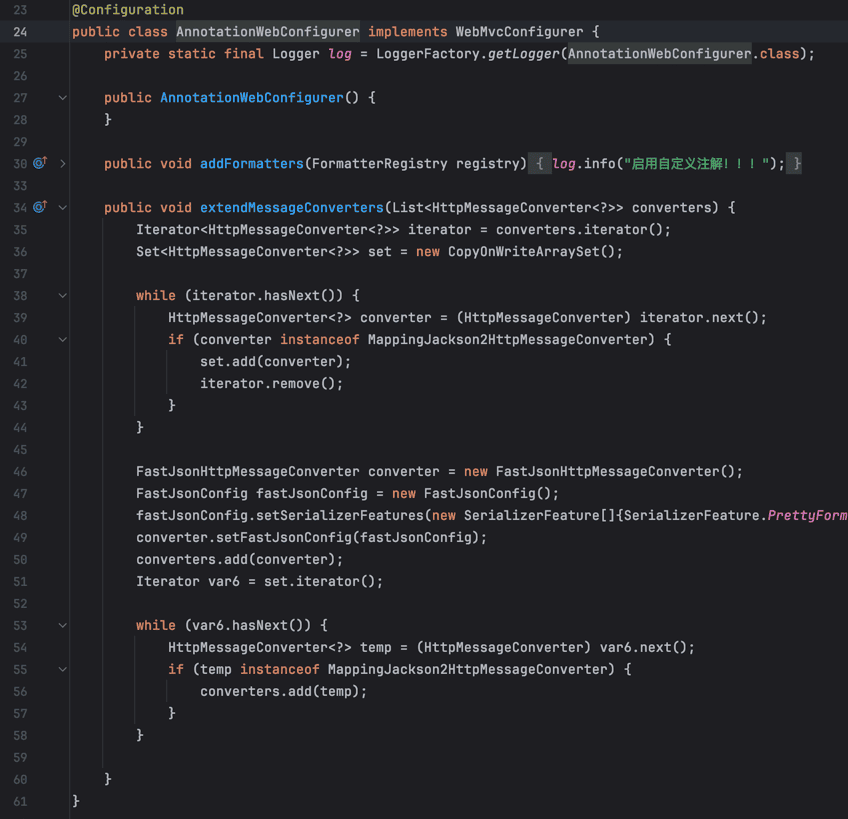Click set.add(converter) on line 41

pyautogui.click(x=272, y=361)
